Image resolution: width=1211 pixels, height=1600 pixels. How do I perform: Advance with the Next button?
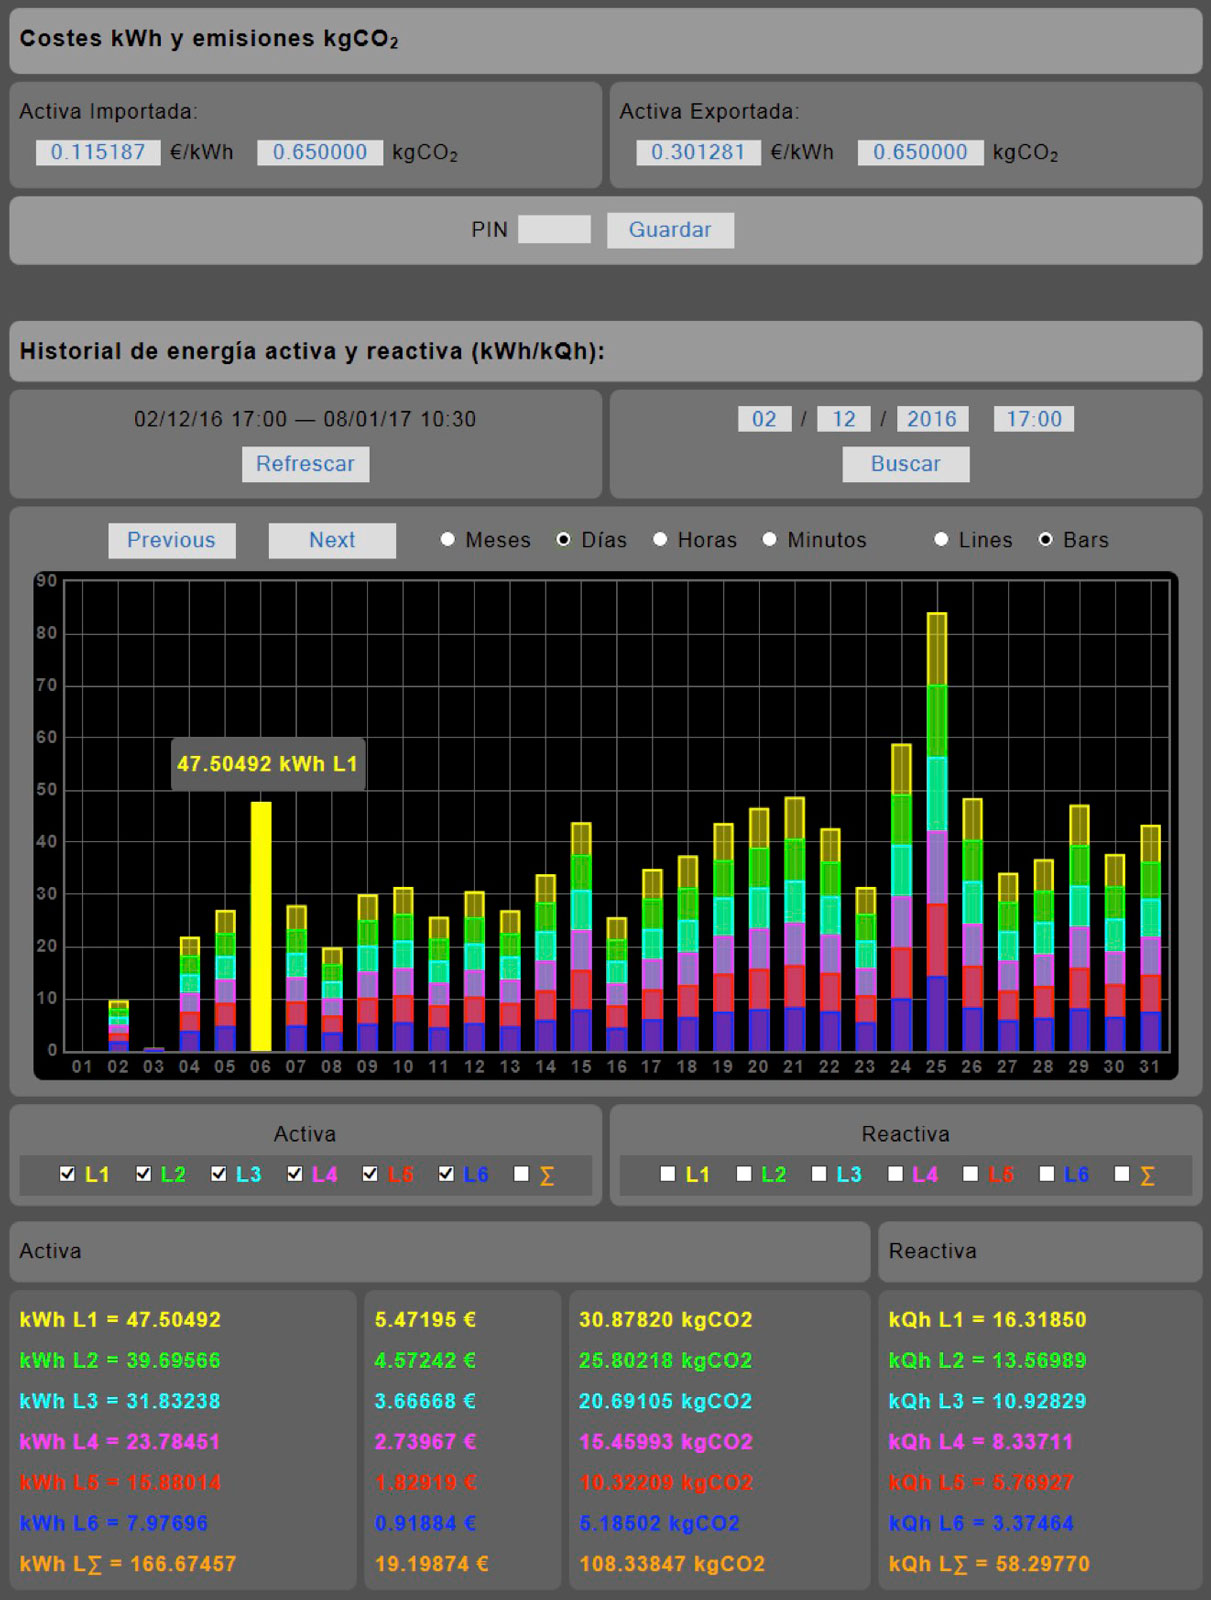pyautogui.click(x=332, y=540)
